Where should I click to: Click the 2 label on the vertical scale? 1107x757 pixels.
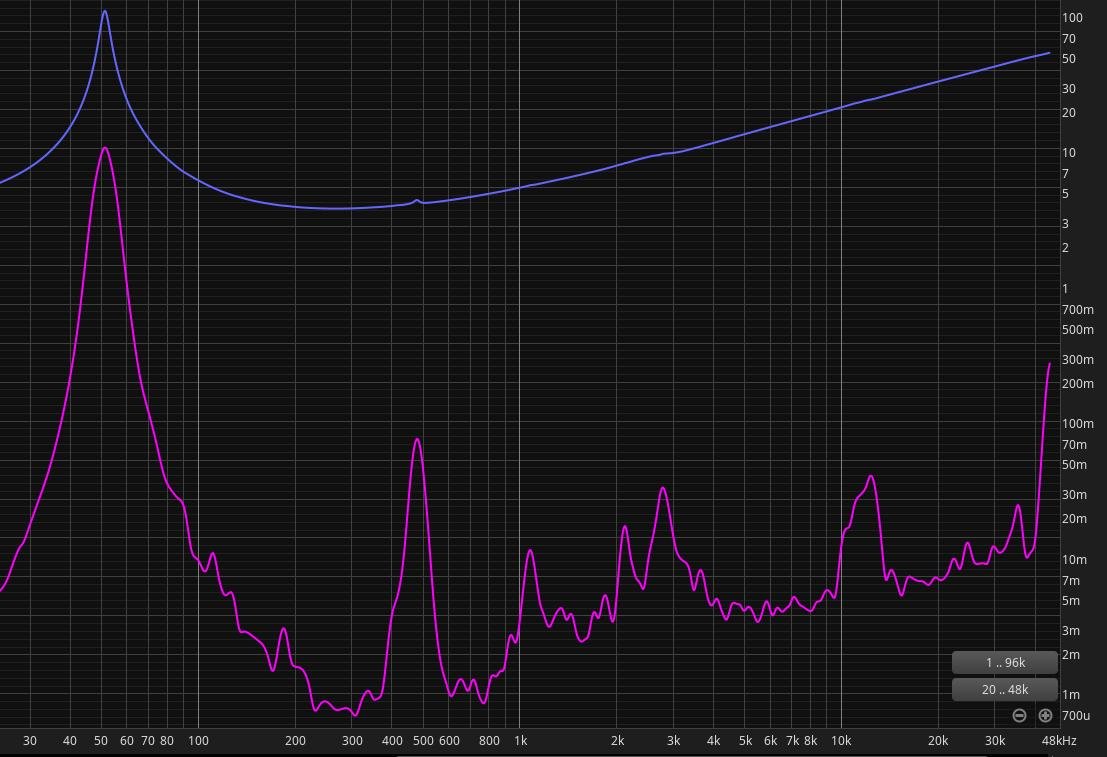[x=1065, y=248]
